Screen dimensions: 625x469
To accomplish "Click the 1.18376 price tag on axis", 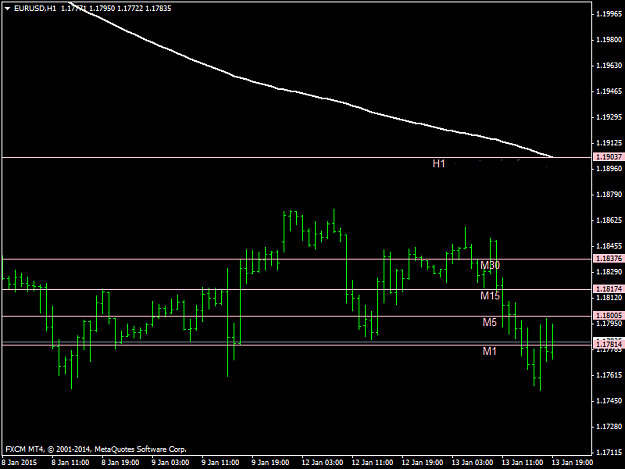I will (609, 259).
